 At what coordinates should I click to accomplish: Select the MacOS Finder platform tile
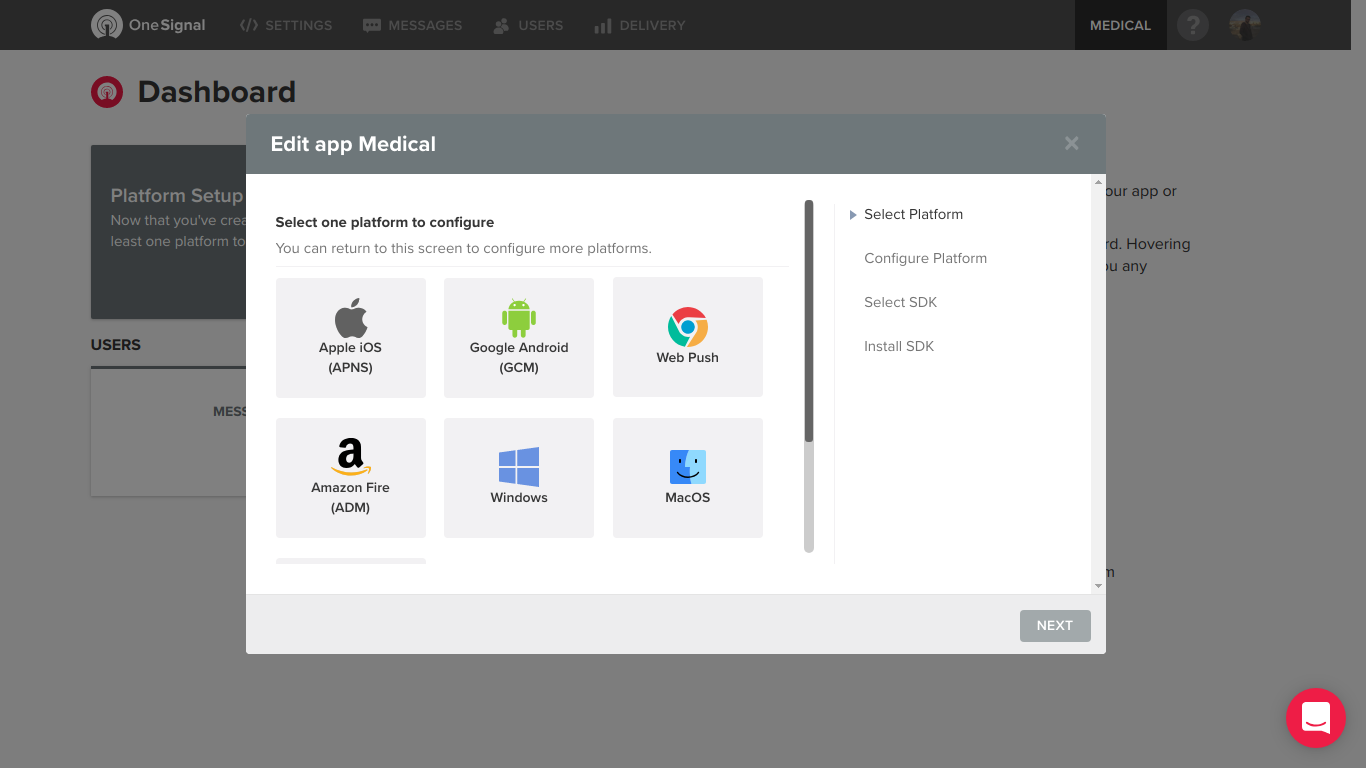688,478
